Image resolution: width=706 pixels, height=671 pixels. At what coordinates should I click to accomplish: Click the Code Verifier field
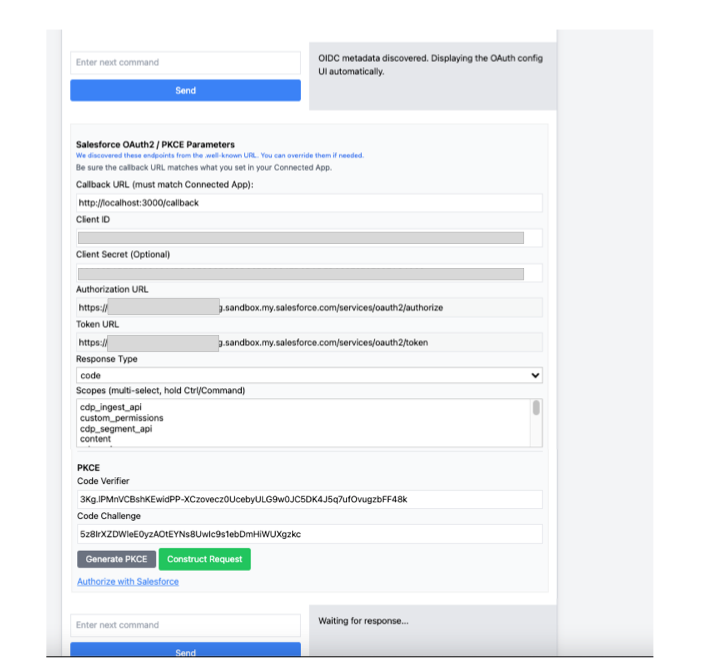click(309, 499)
